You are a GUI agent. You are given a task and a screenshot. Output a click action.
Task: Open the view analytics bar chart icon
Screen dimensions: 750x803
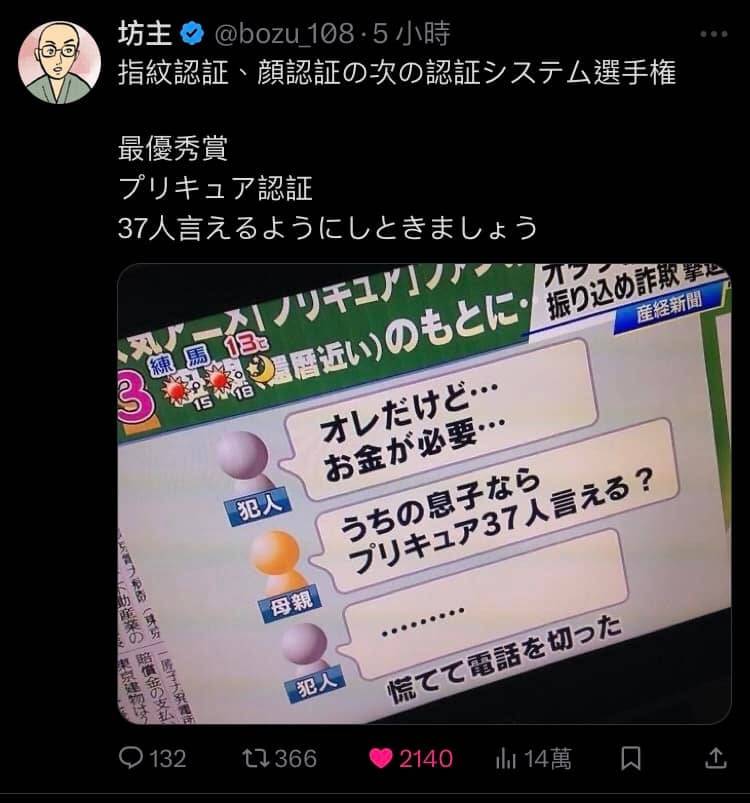[506, 758]
